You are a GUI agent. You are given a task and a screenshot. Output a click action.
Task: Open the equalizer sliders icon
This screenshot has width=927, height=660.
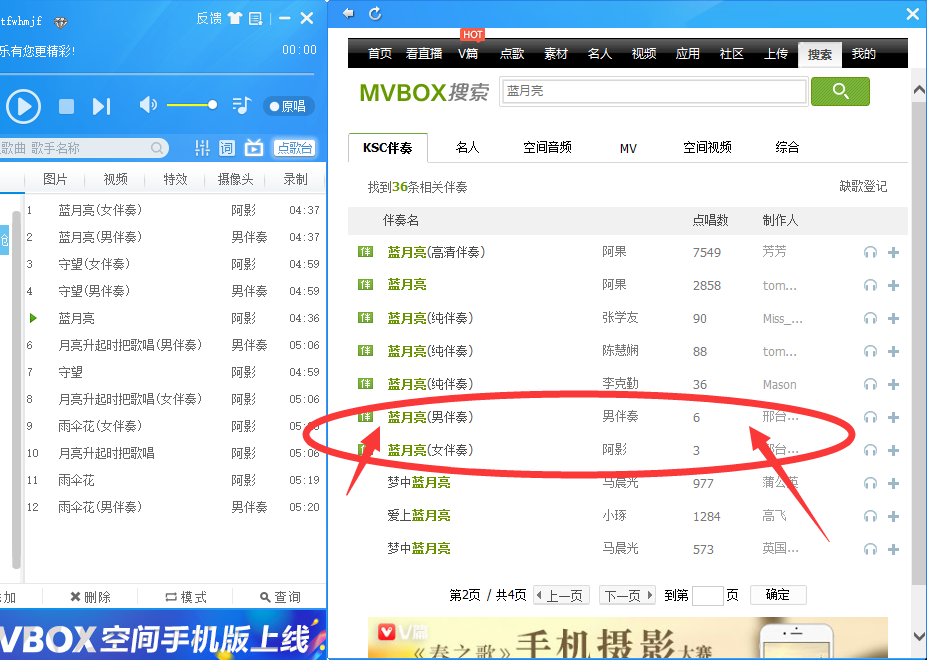click(x=202, y=148)
